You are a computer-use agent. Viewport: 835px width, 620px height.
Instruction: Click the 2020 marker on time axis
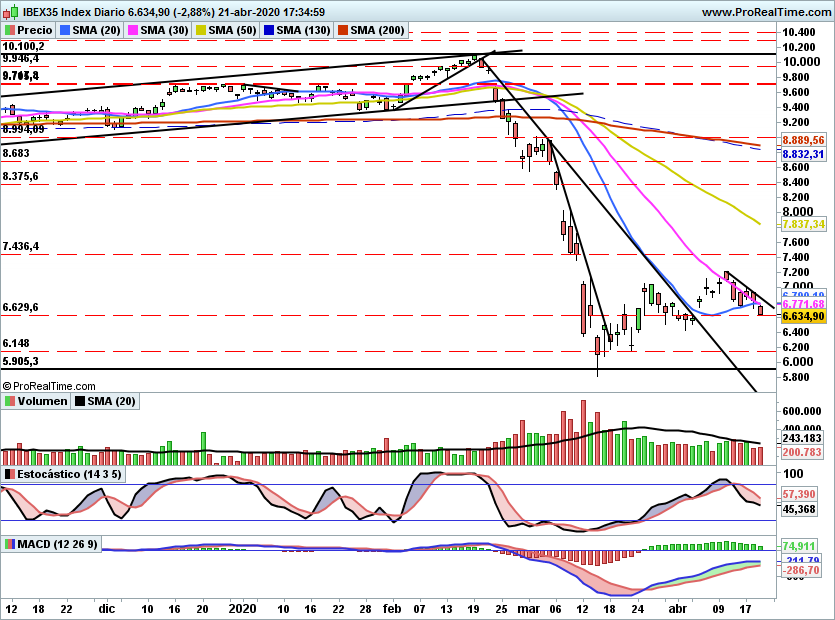[242, 608]
